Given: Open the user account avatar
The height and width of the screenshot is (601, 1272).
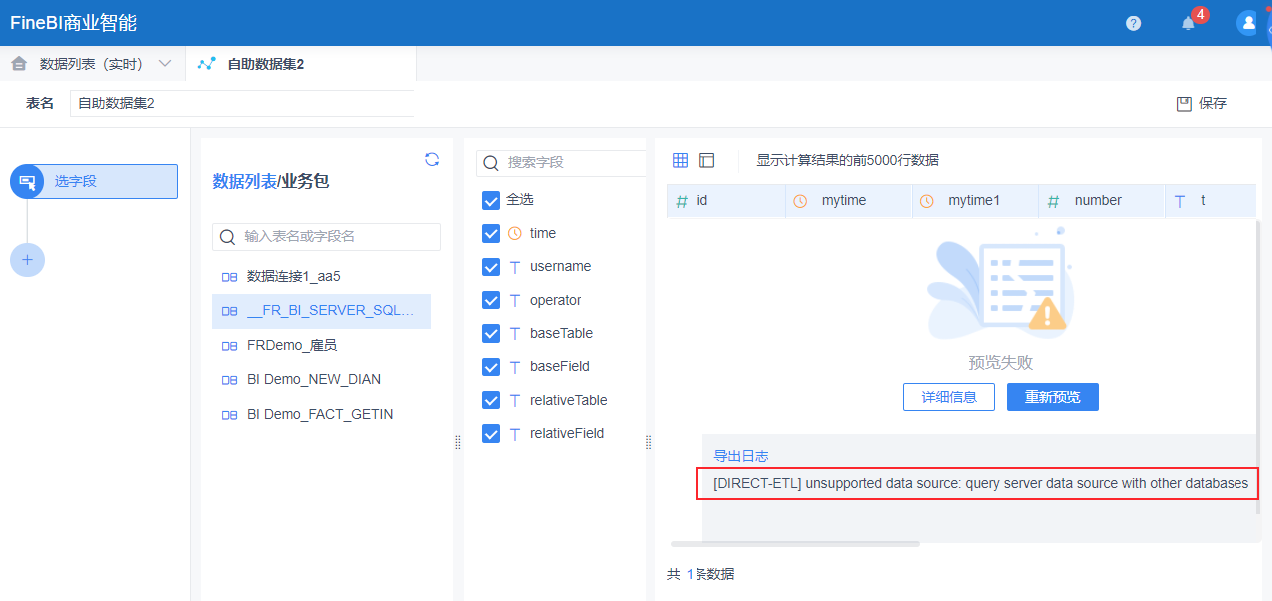Looking at the screenshot, I should click(x=1247, y=23).
